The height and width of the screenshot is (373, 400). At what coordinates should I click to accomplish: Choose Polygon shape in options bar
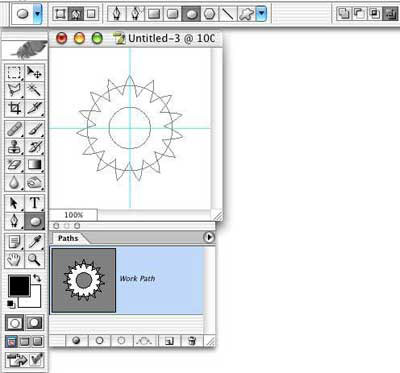click(209, 14)
